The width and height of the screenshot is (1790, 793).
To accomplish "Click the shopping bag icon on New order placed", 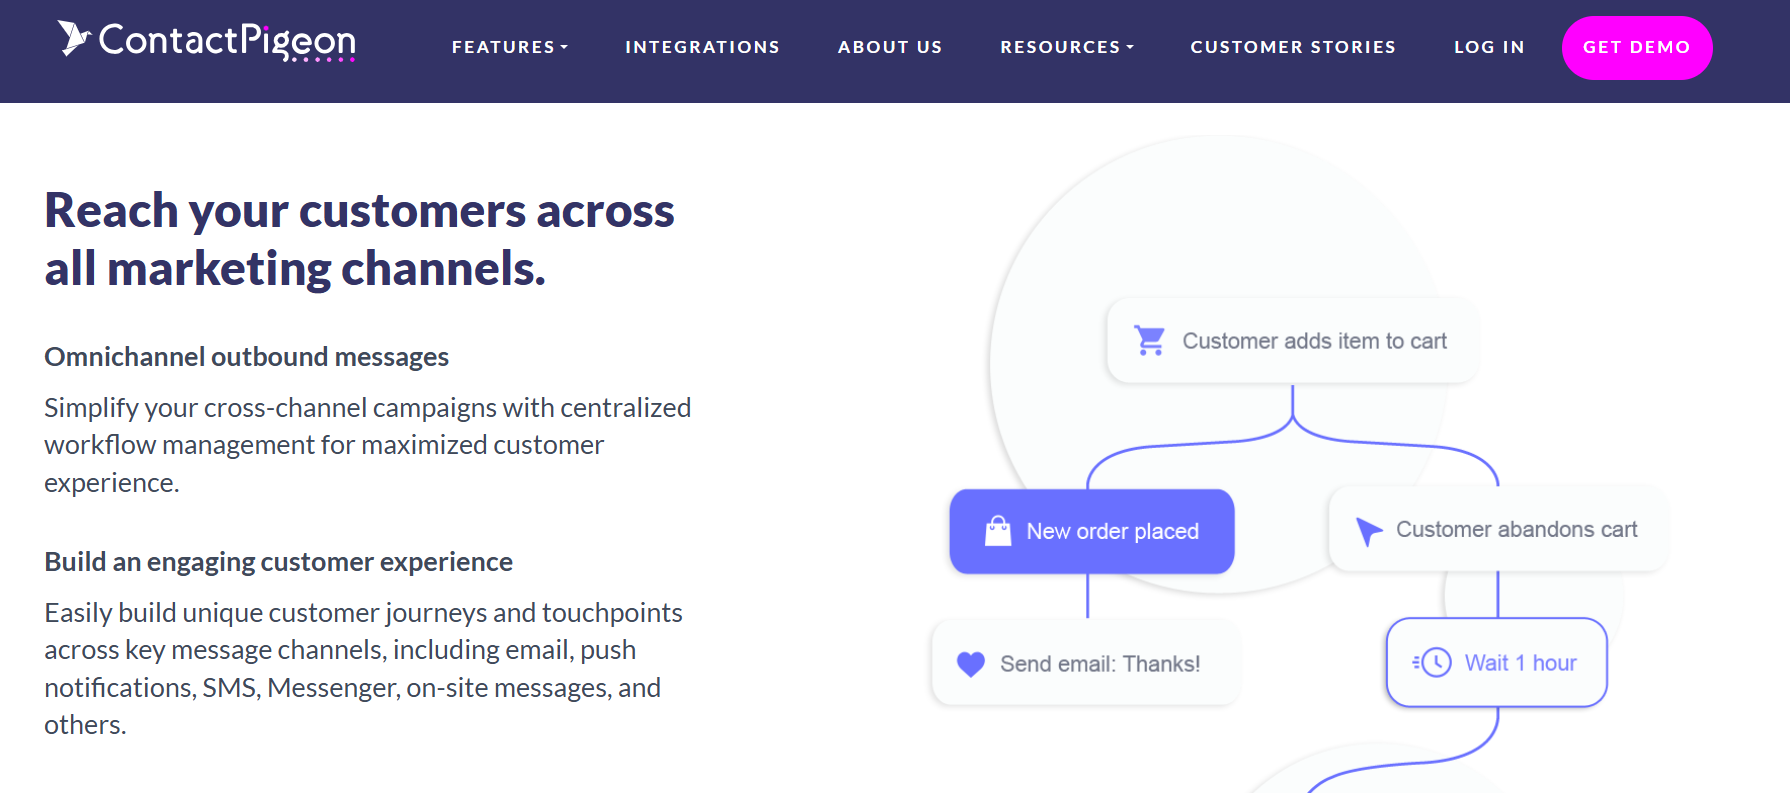I will point(998,531).
